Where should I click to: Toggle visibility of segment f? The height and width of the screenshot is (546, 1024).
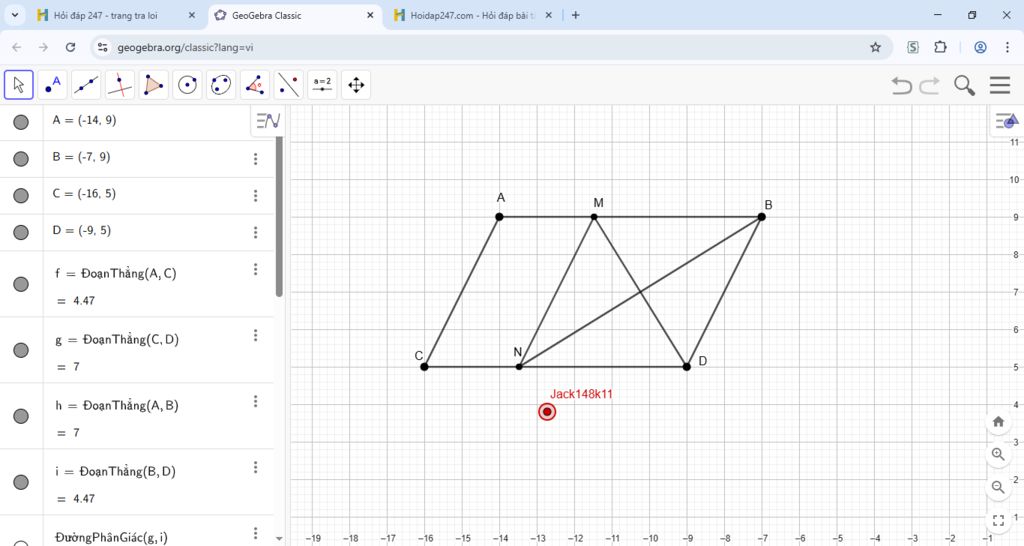pos(21,284)
